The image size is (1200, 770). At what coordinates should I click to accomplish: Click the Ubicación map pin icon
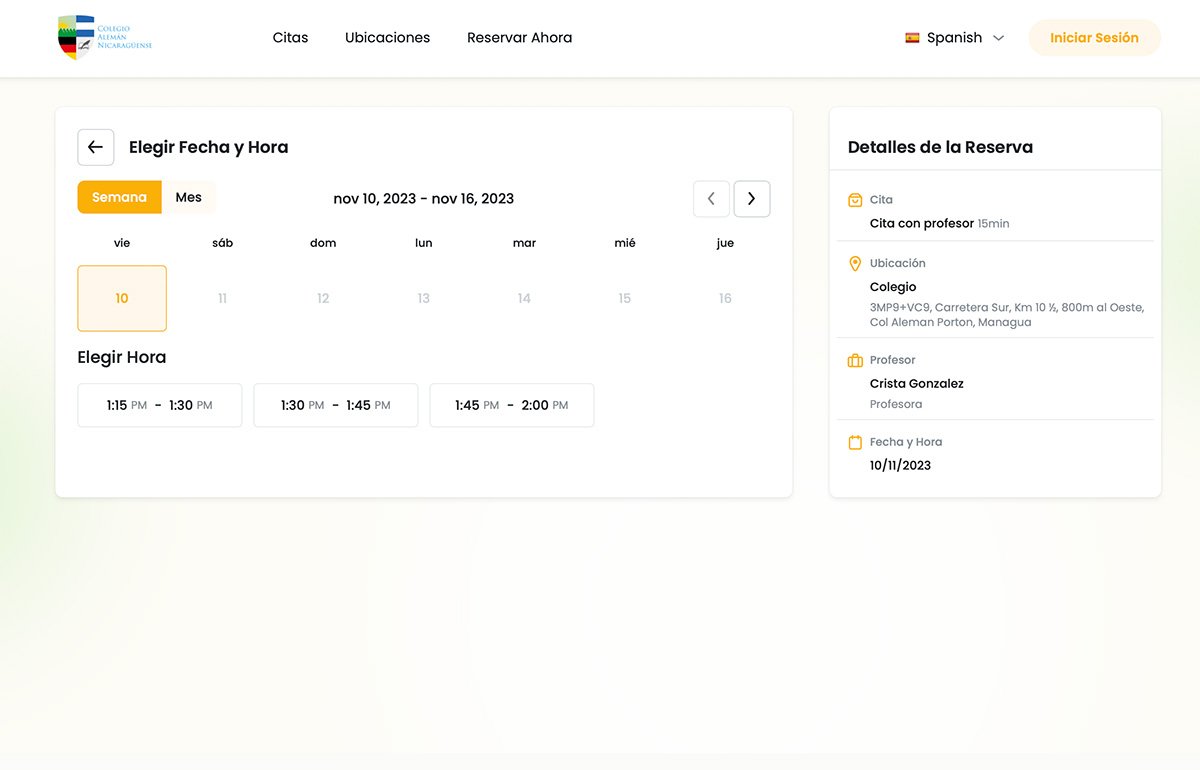pos(855,264)
